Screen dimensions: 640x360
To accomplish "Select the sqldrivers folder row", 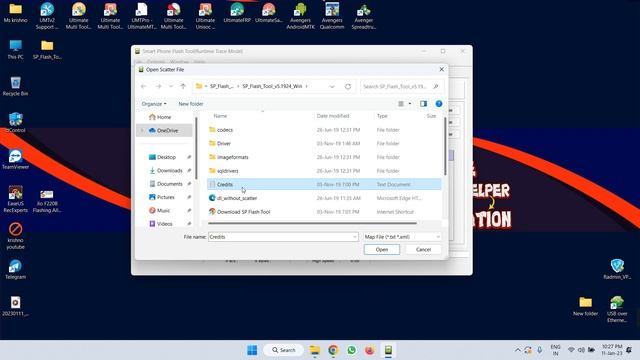I will click(324, 171).
